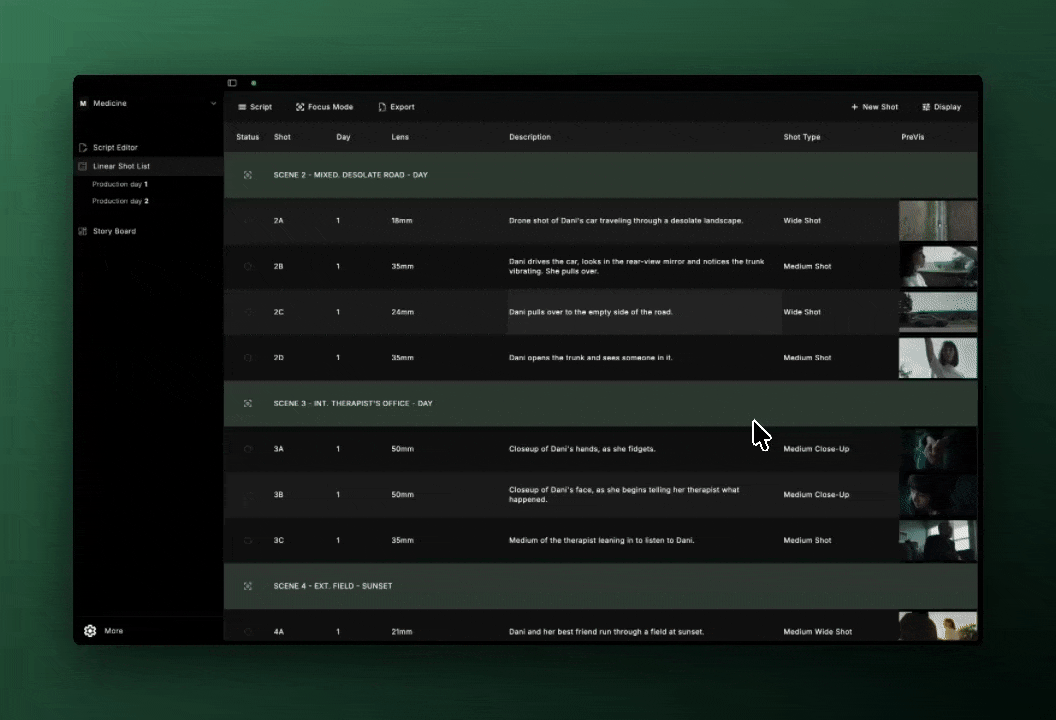Image resolution: width=1056 pixels, height=720 pixels.
Task: Click the Shot Type column header
Action: [x=802, y=137]
